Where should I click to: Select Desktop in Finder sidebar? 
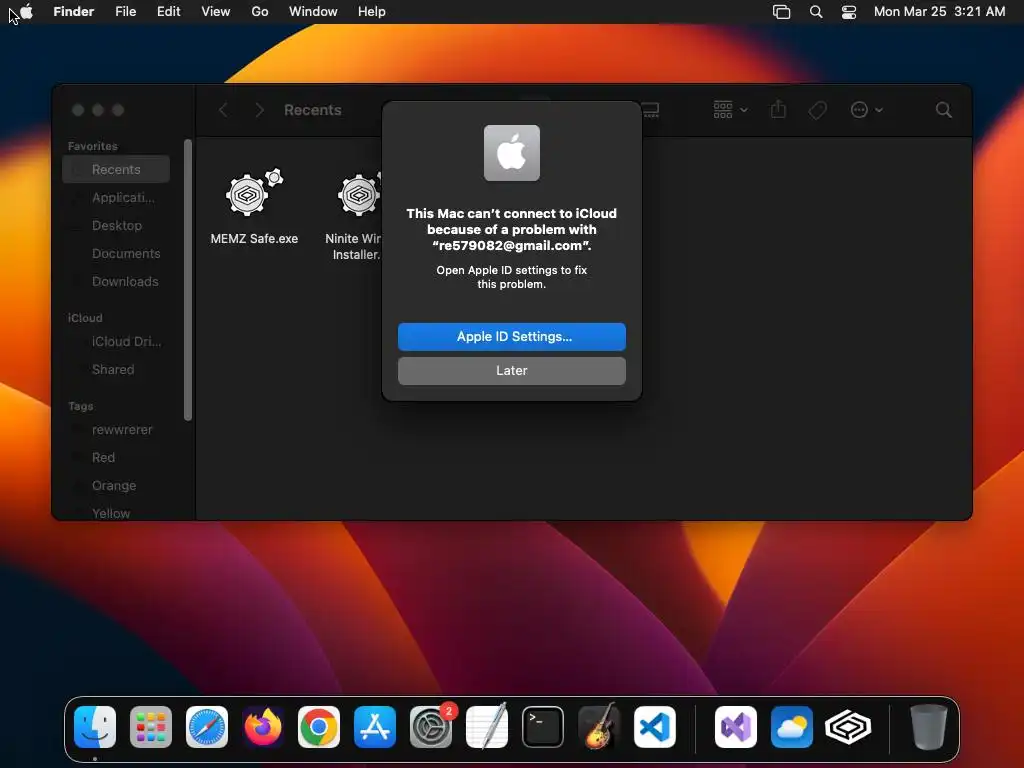click(116, 225)
